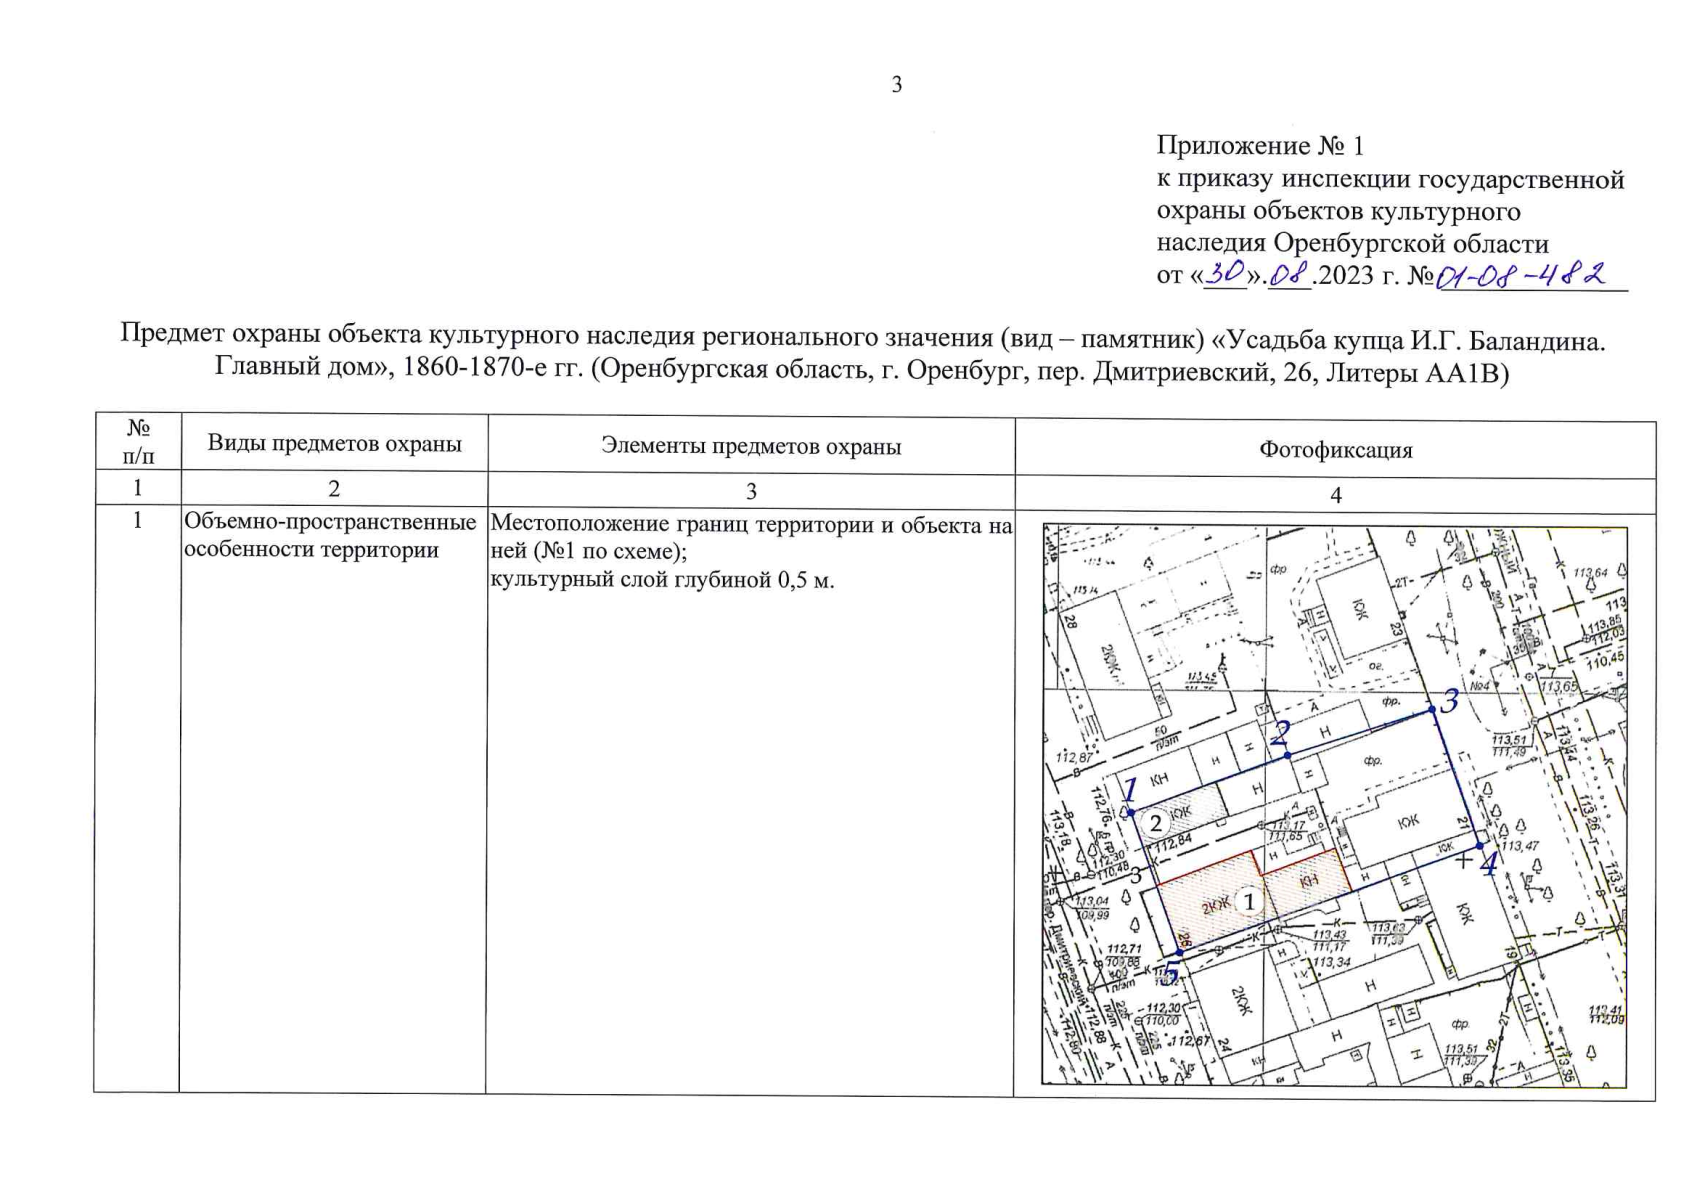Click the '№ п/п' column header
Viewport: 1697px width, 1200px height.
click(138, 442)
